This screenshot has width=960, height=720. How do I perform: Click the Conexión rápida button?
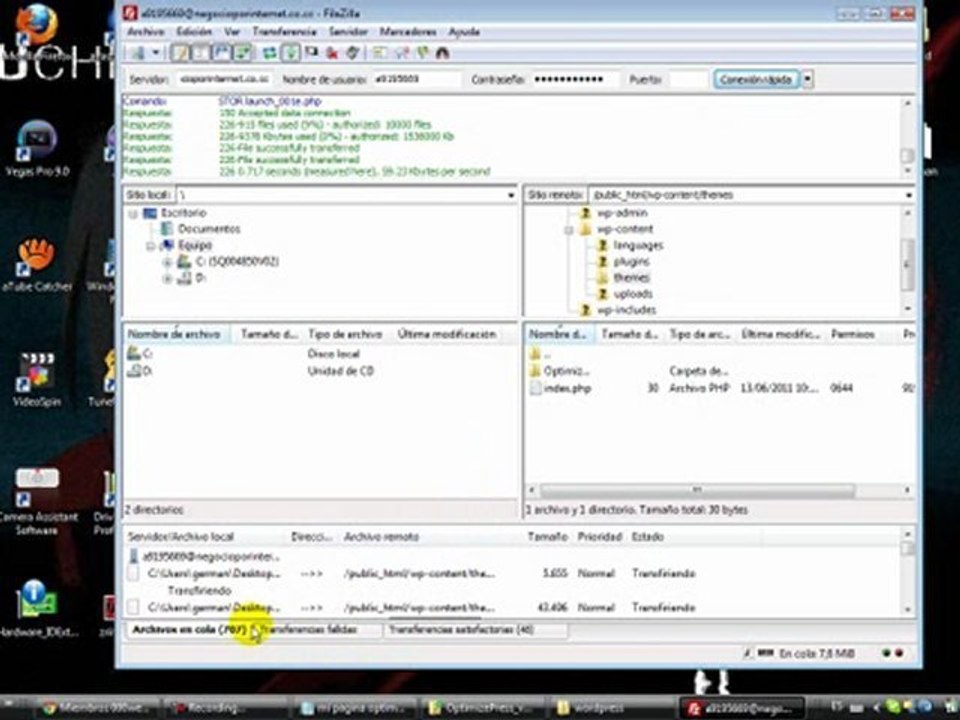pos(756,80)
